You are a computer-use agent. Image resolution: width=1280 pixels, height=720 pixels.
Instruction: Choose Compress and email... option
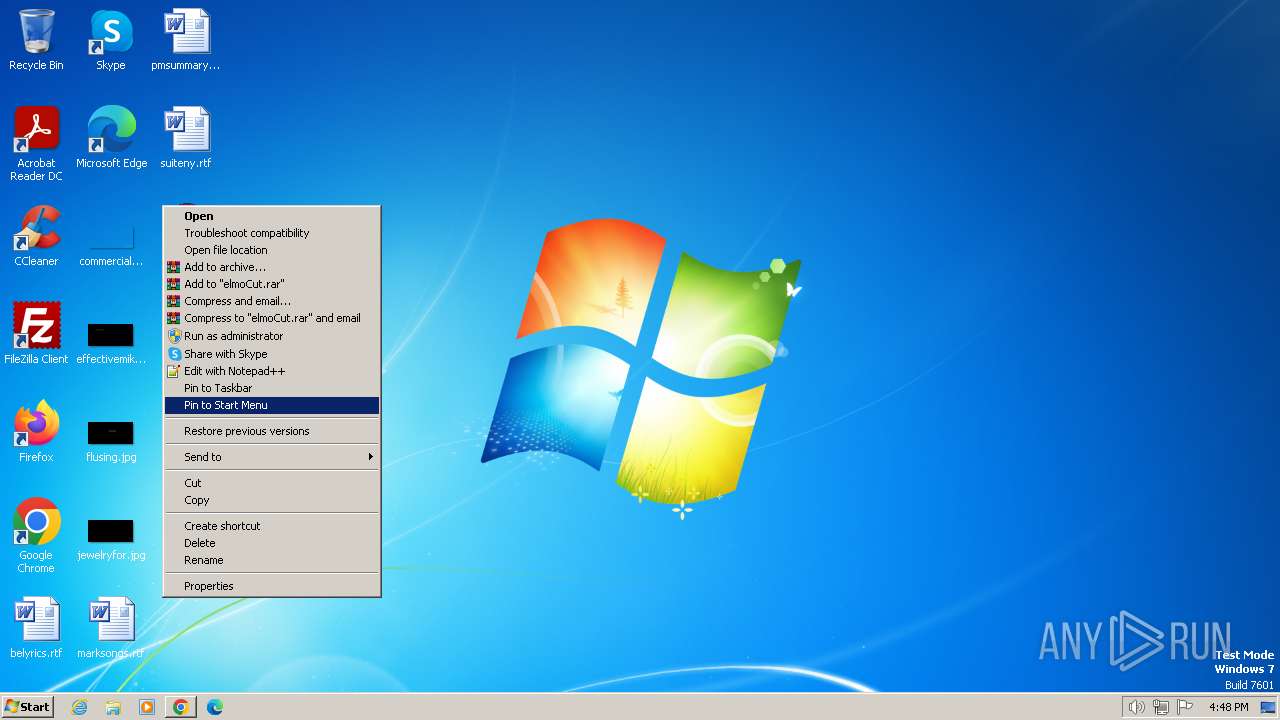click(x=272, y=301)
